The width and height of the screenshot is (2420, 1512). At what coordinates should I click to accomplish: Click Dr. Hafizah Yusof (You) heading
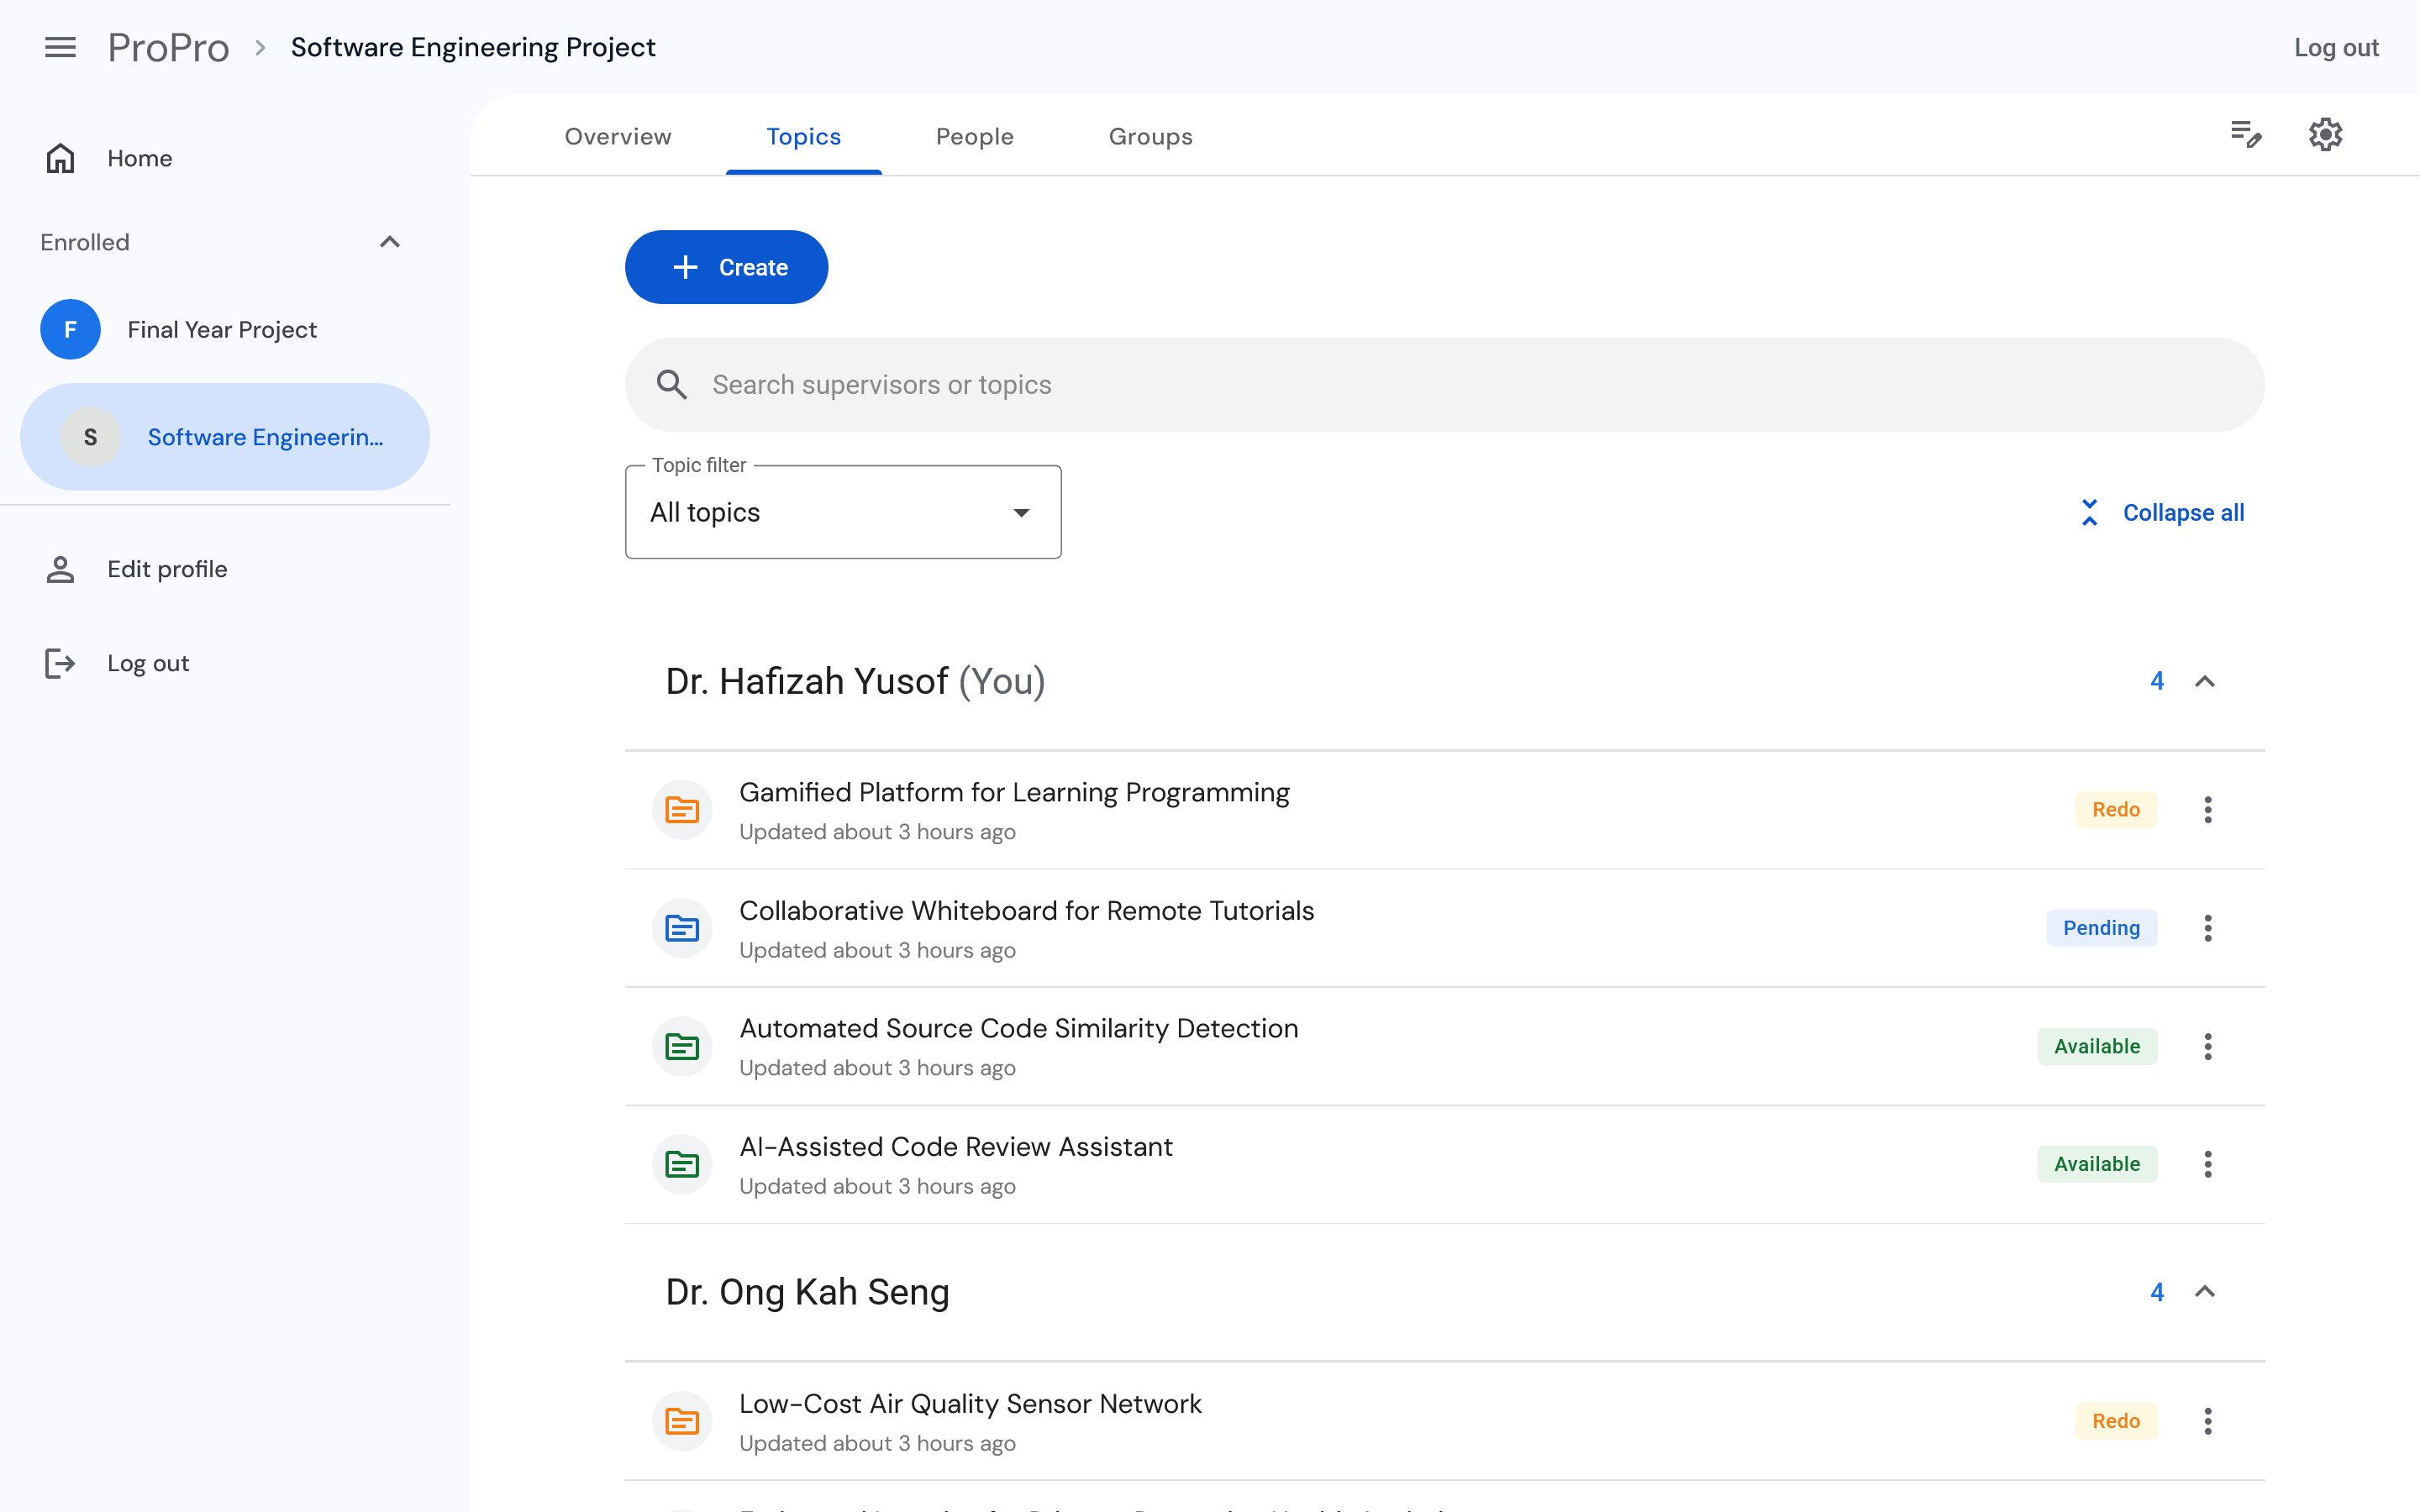tap(856, 681)
